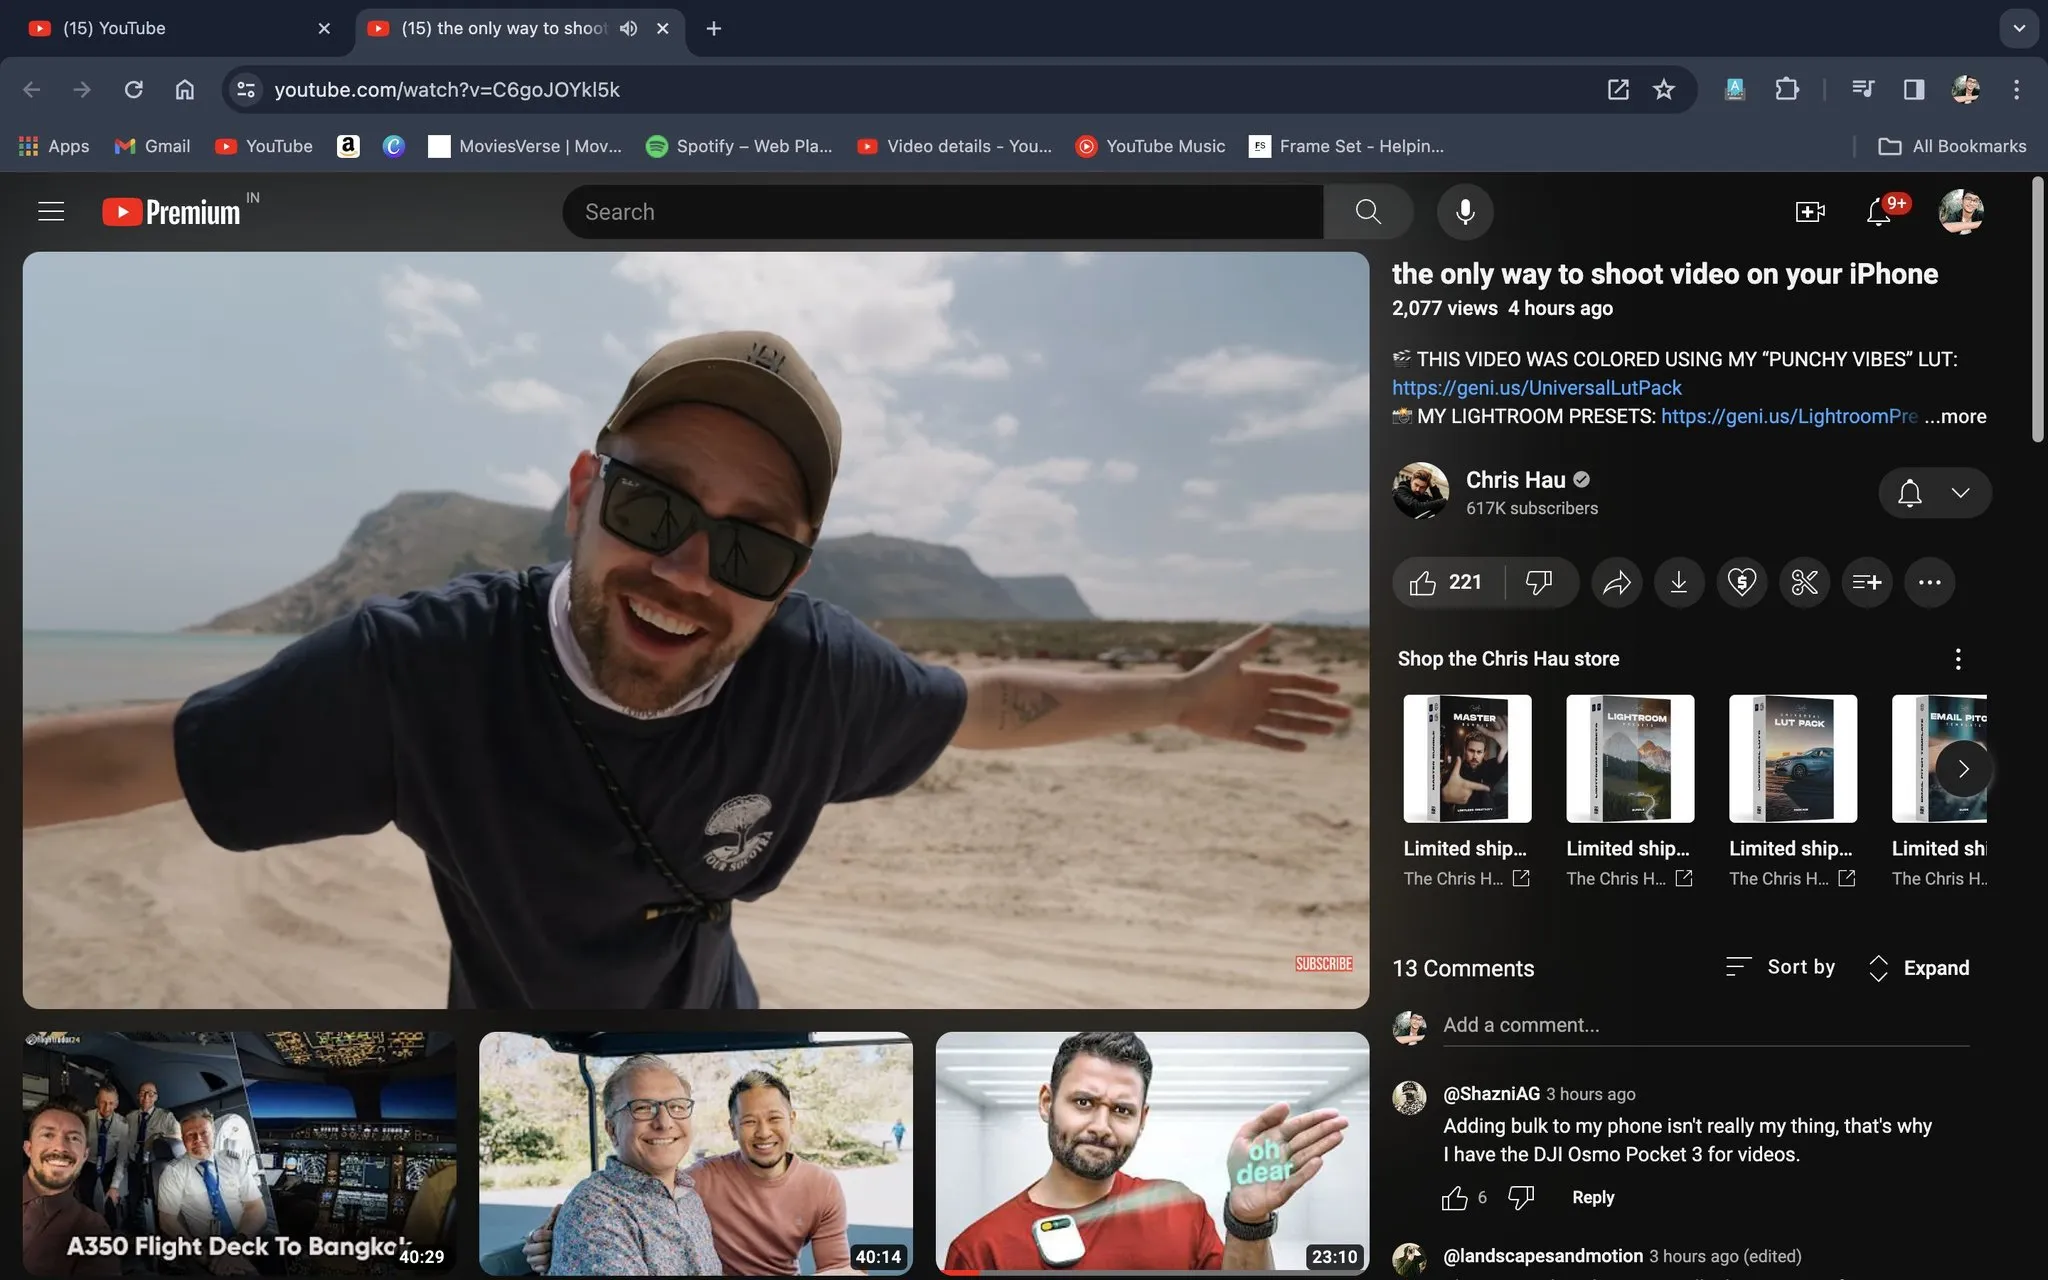
Task: Open the Clip scissors tool
Action: coord(1804,582)
